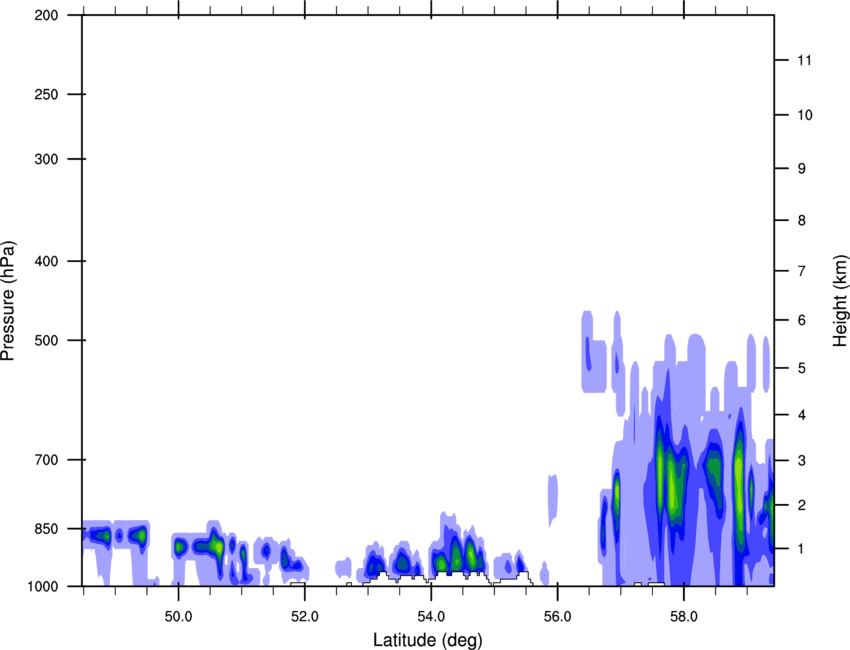
Task: Click the Height (km) axis title
Action: tap(839, 300)
